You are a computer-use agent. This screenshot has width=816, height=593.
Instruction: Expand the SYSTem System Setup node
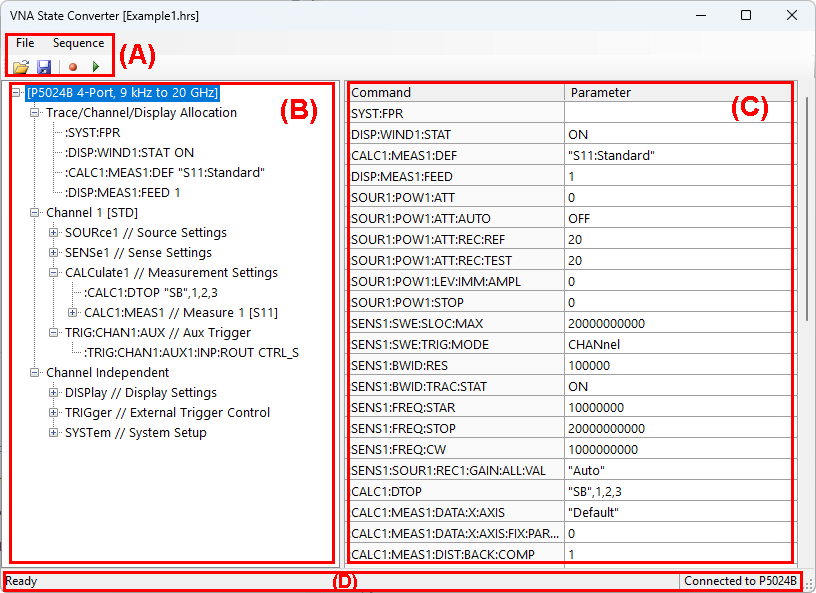54,433
